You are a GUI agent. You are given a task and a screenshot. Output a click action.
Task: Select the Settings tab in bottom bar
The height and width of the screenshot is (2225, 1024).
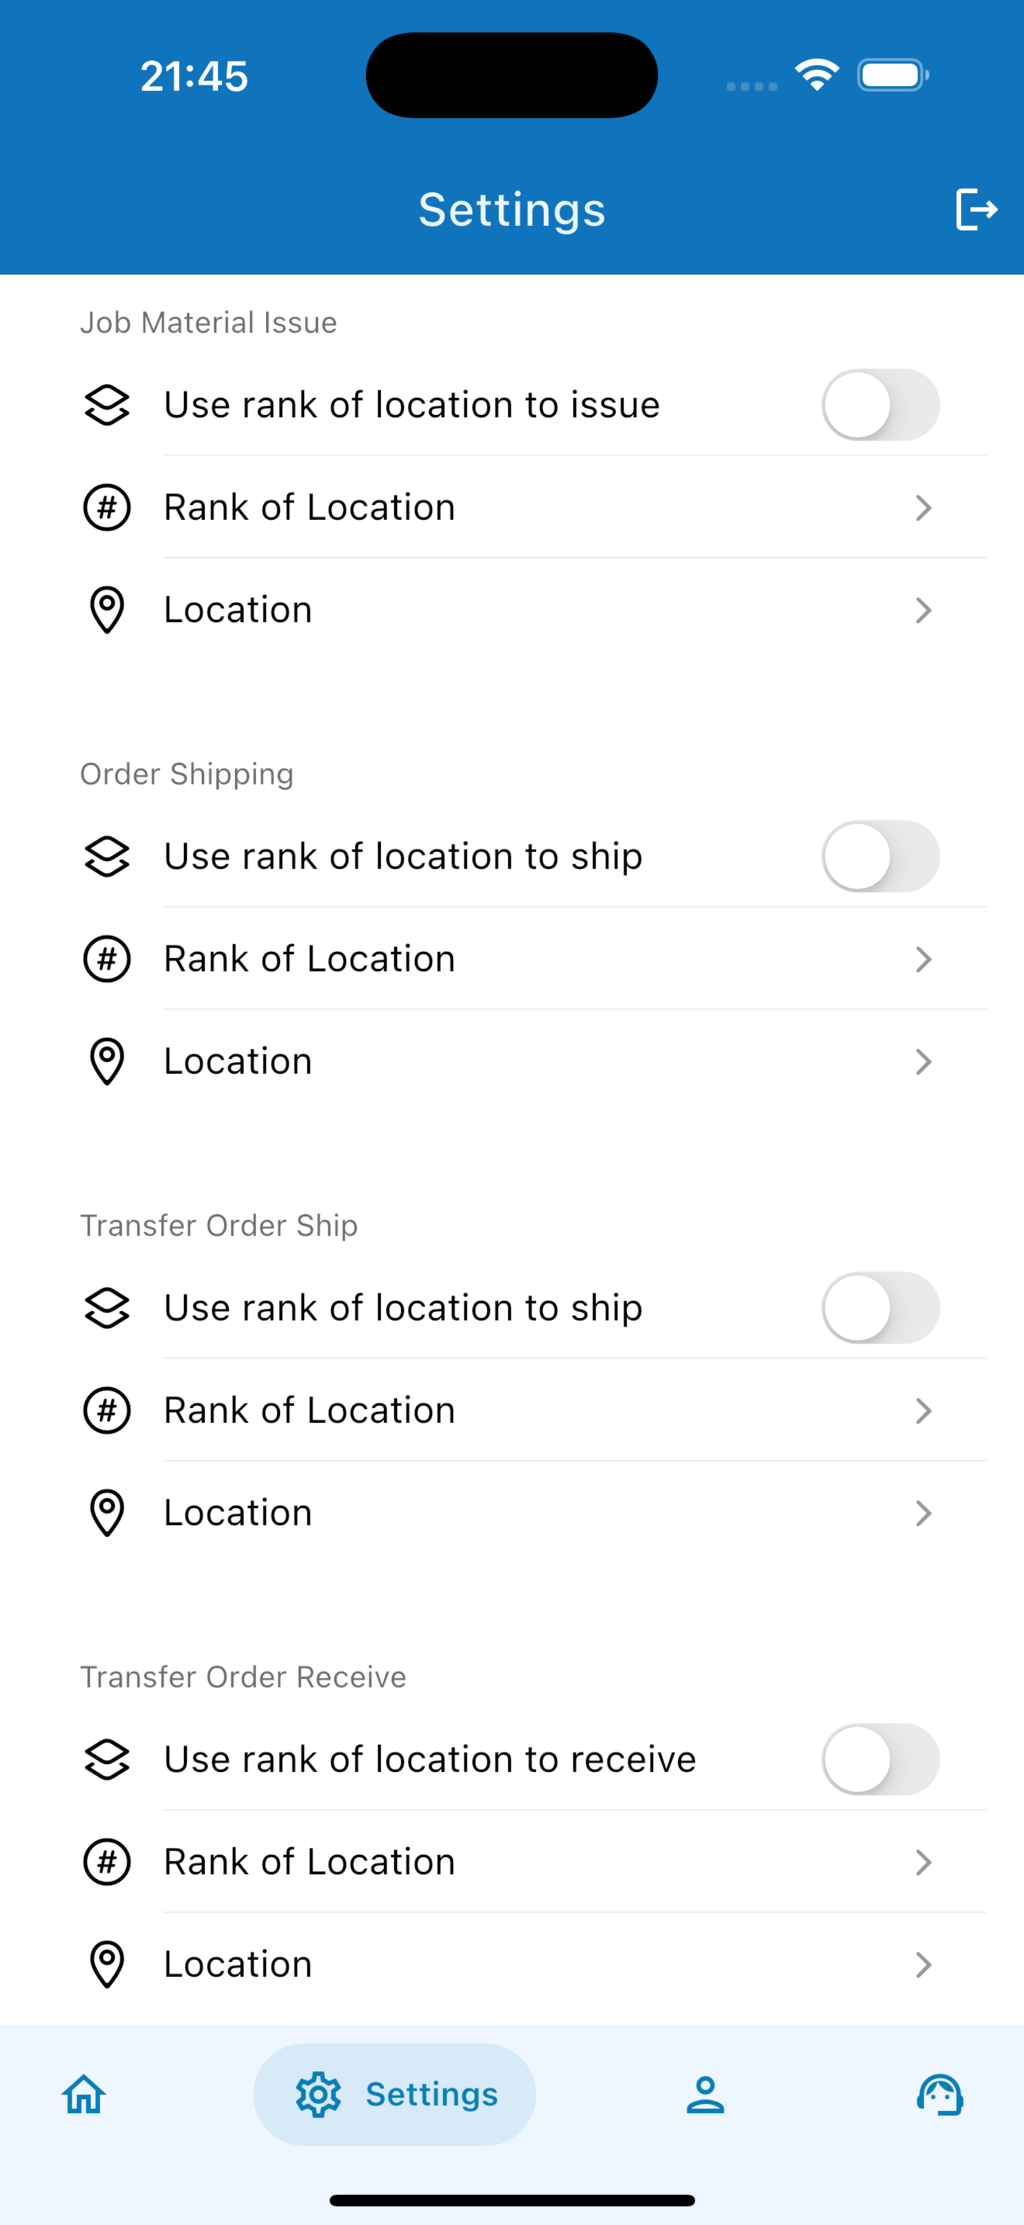click(x=395, y=2094)
